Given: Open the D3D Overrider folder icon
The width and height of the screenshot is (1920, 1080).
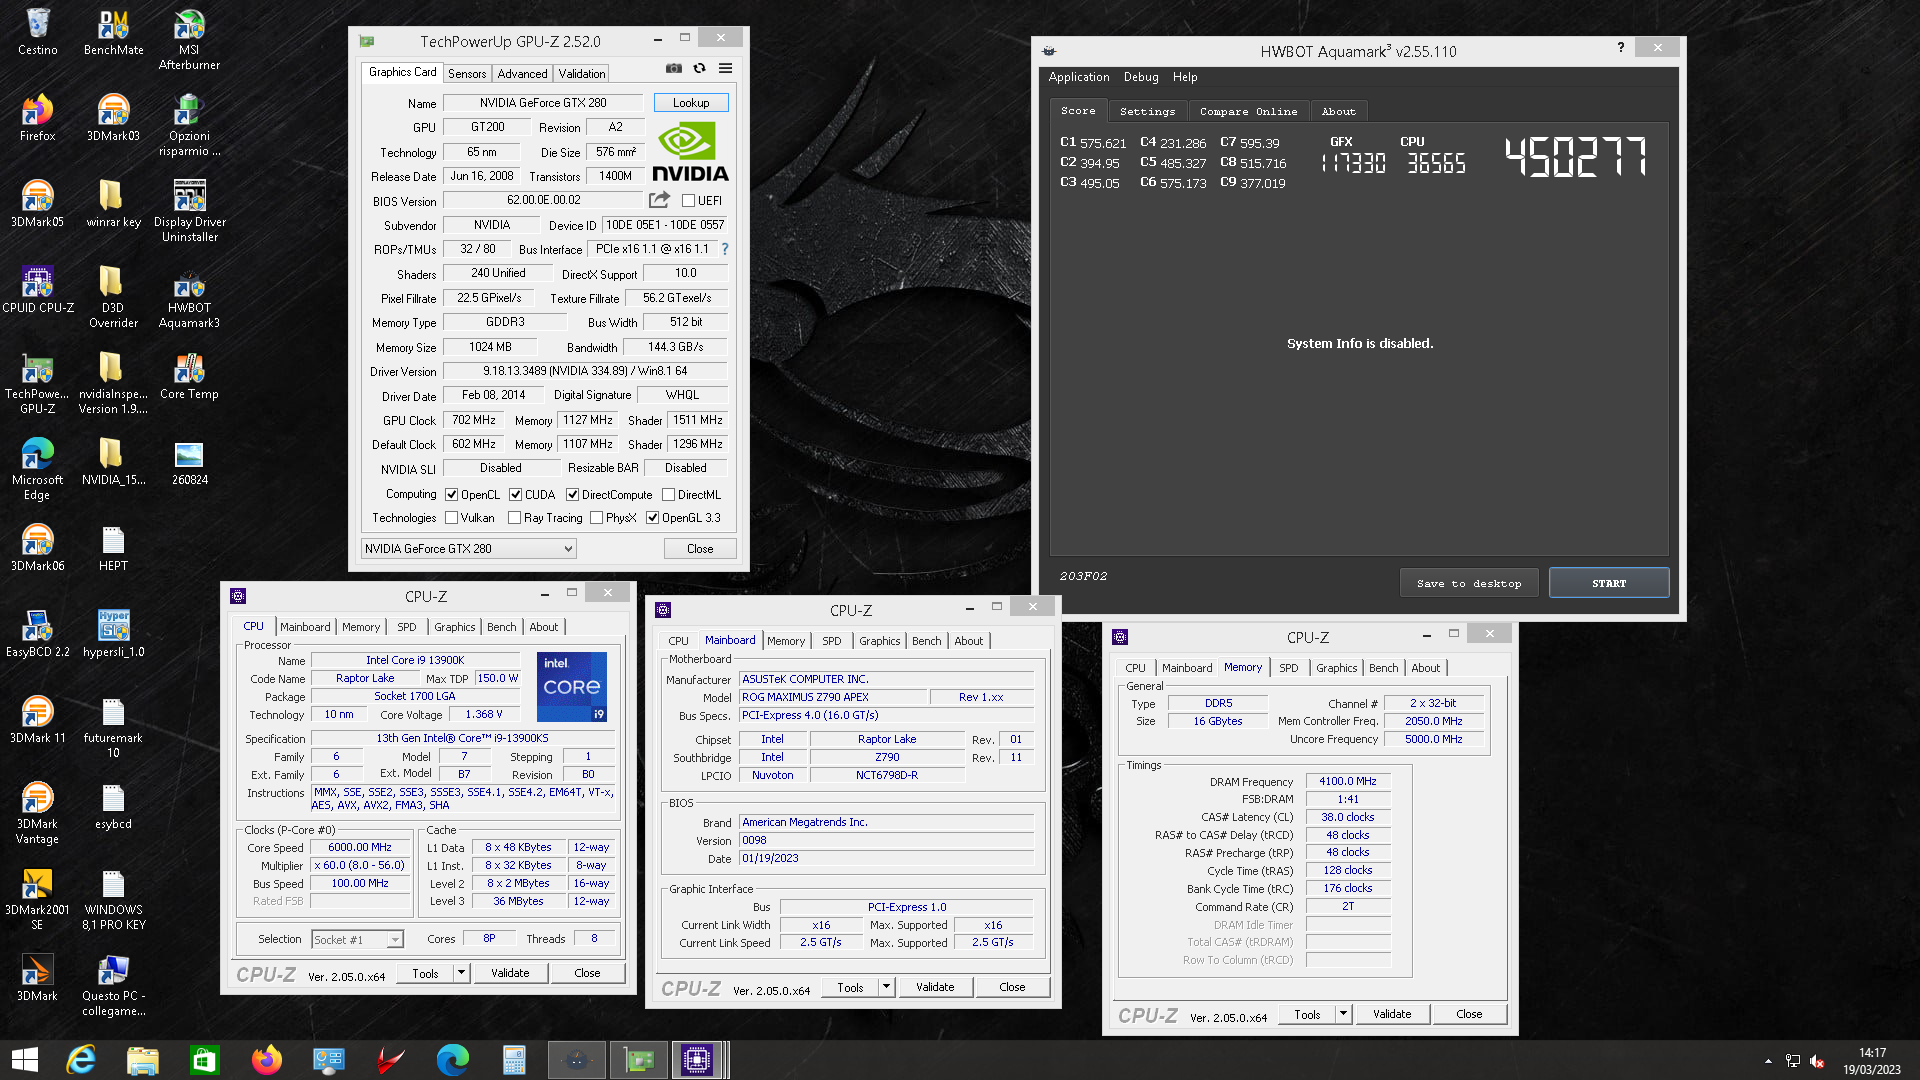Looking at the screenshot, I should (x=113, y=298).
